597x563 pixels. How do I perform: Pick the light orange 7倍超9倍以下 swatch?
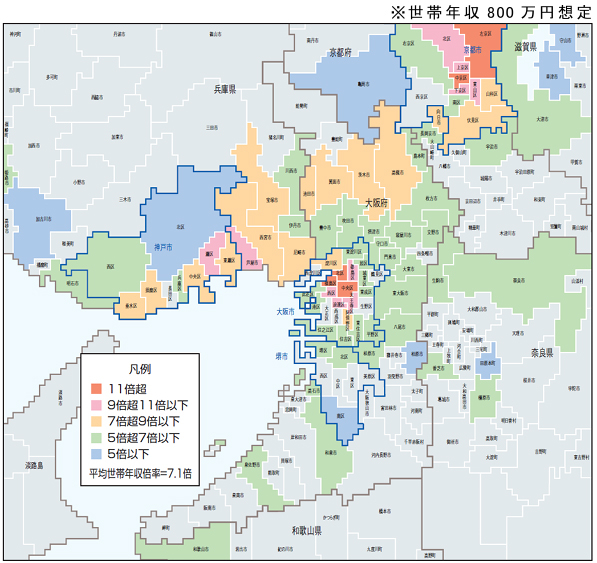pyautogui.click(x=96, y=421)
